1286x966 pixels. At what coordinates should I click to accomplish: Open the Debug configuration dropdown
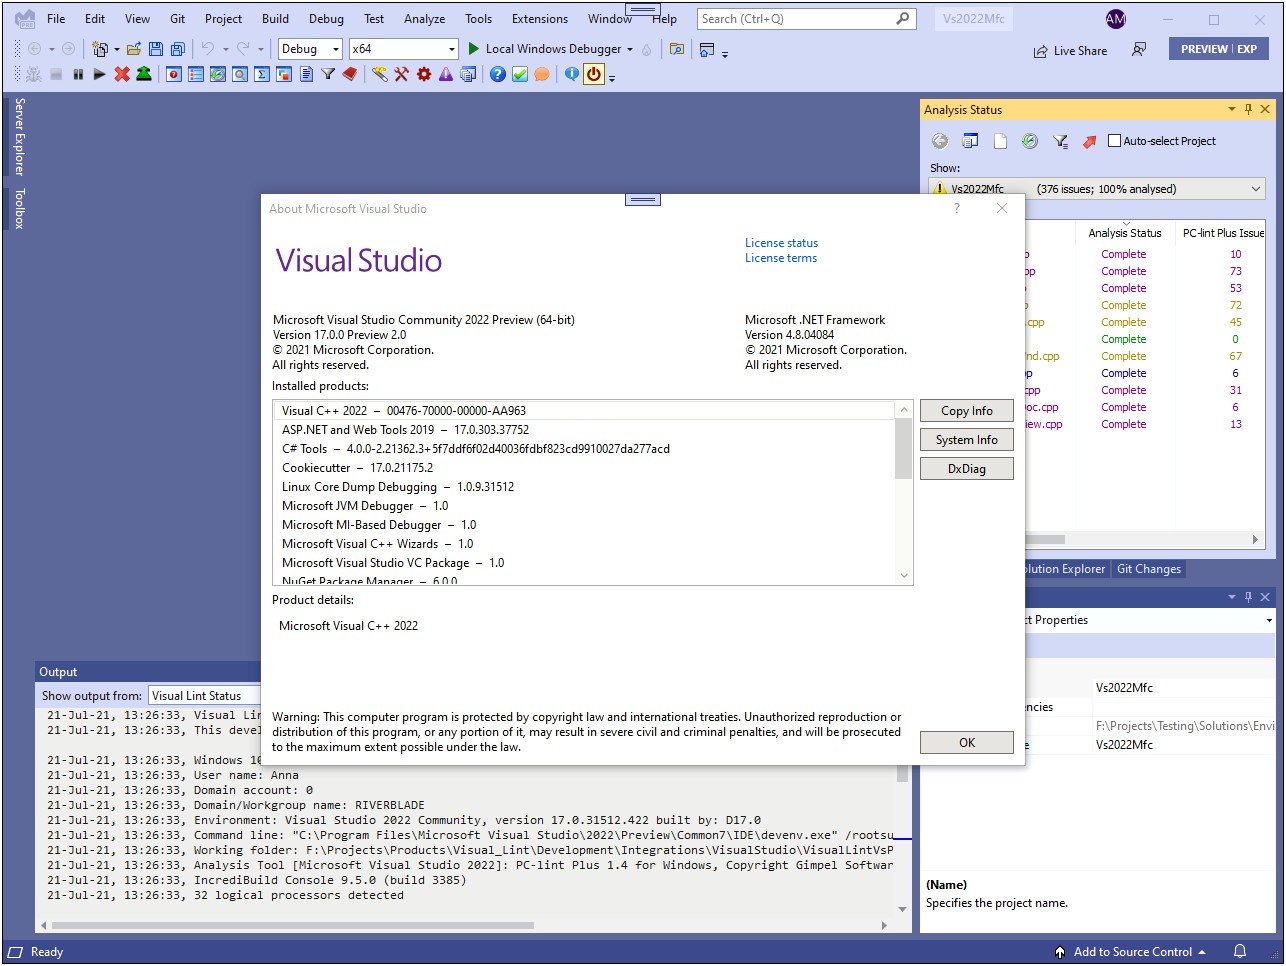(311, 49)
